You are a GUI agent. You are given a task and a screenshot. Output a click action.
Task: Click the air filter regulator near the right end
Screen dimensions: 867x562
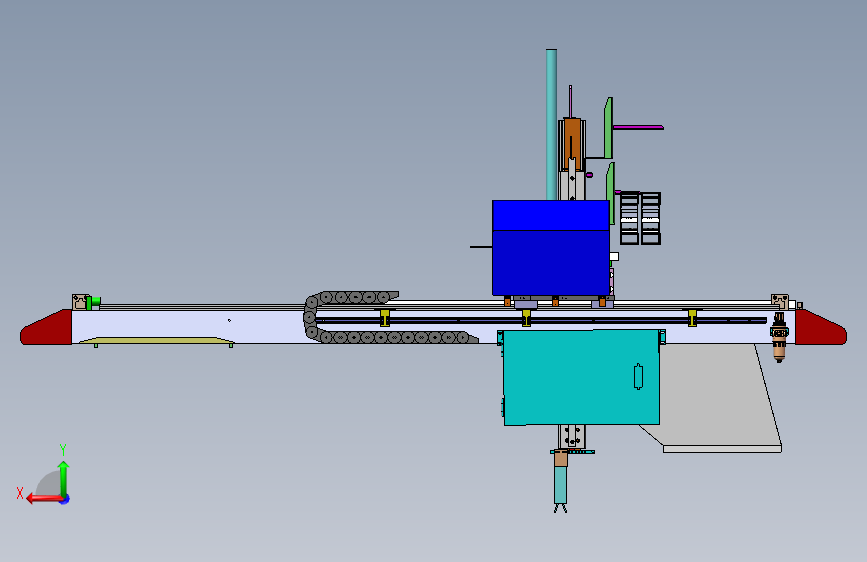pos(779,337)
